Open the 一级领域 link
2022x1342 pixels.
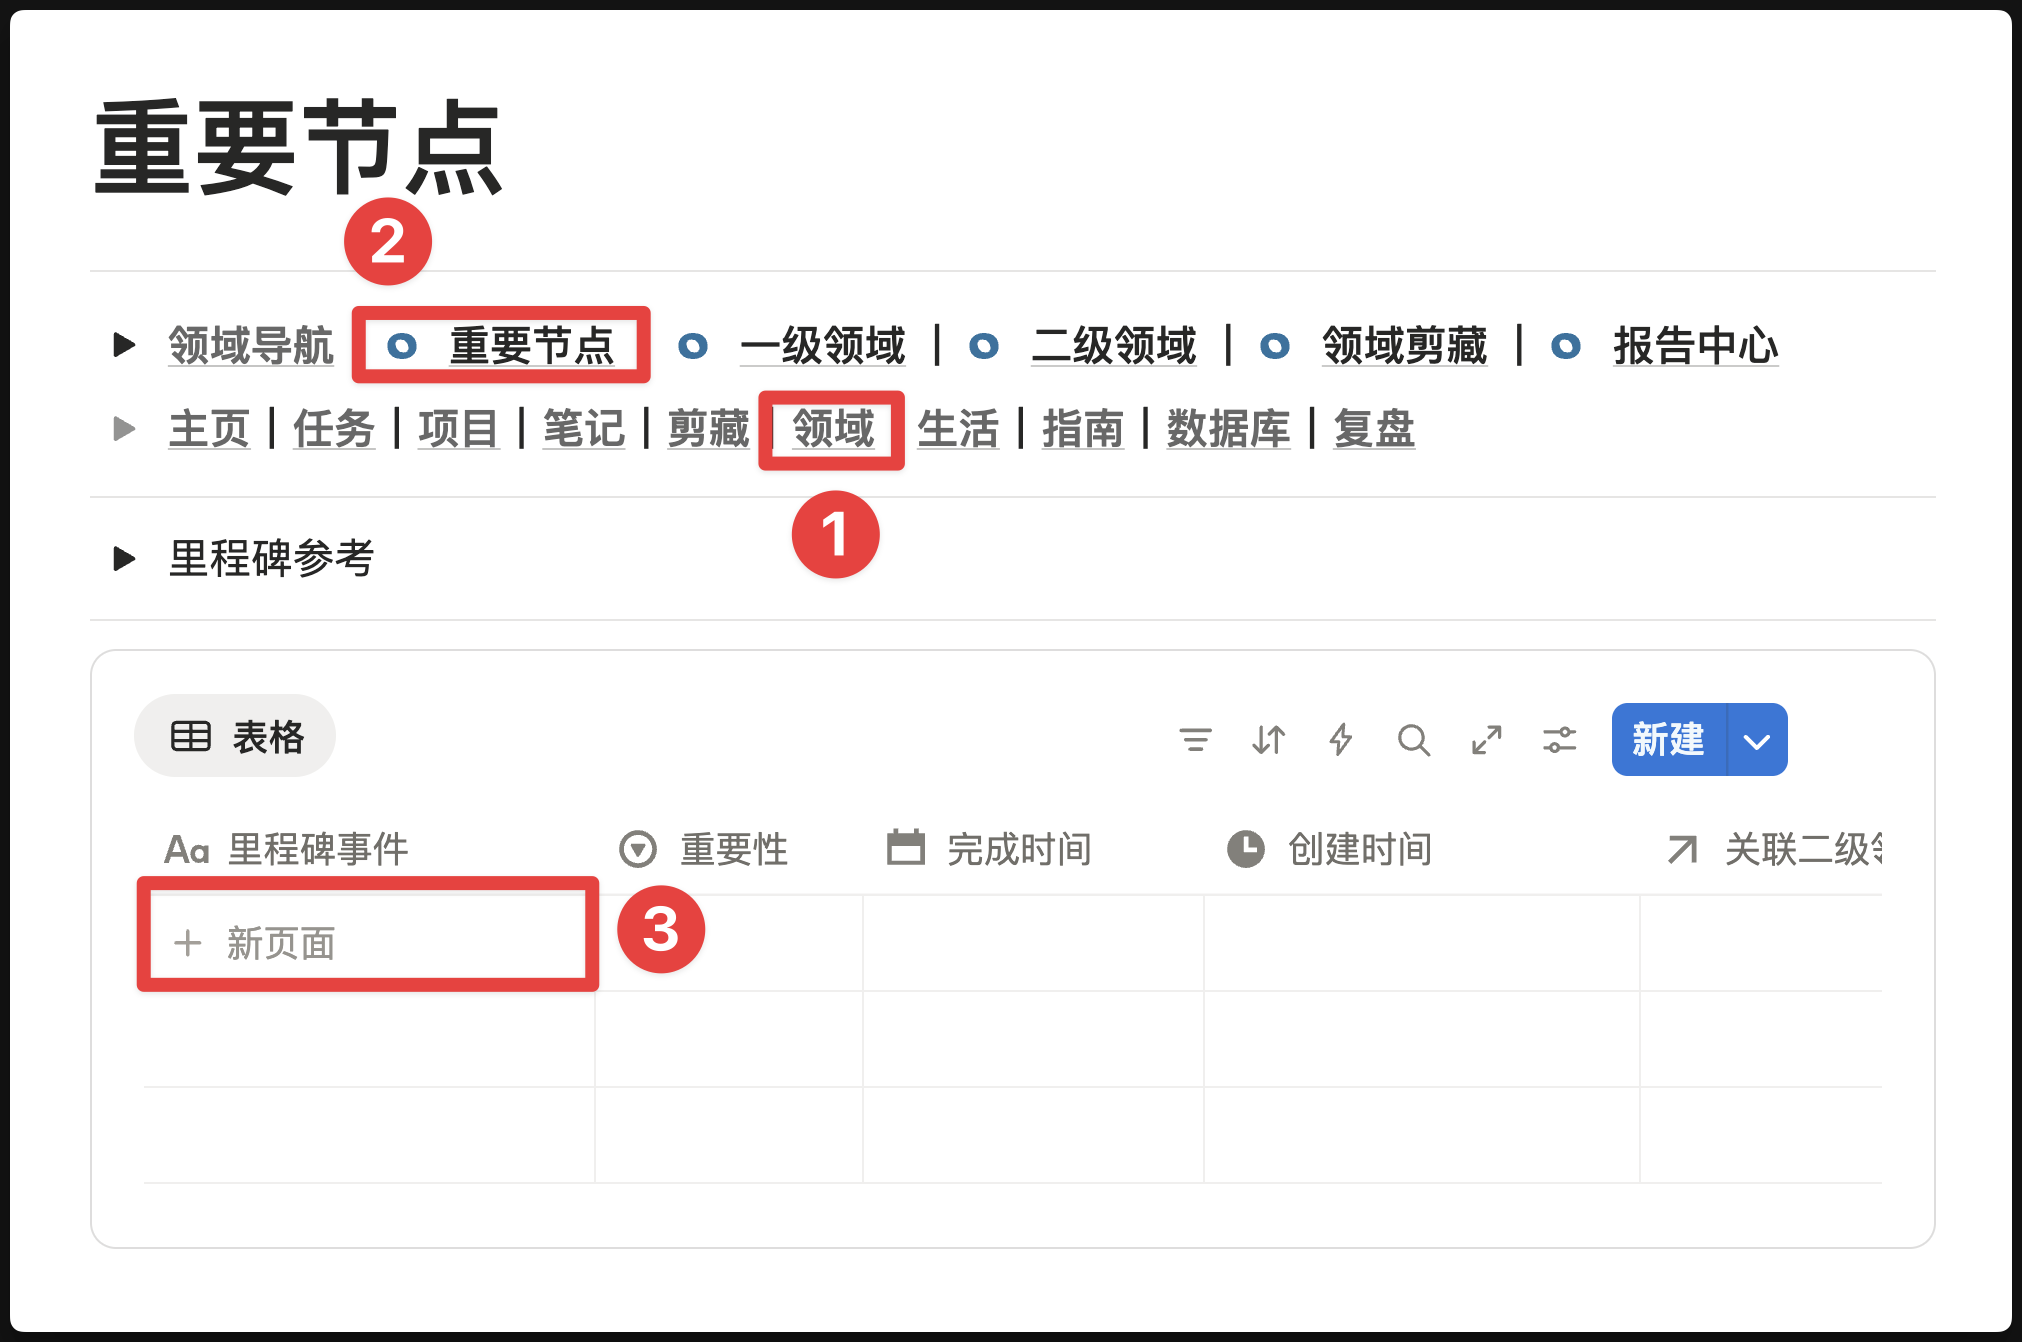[822, 346]
